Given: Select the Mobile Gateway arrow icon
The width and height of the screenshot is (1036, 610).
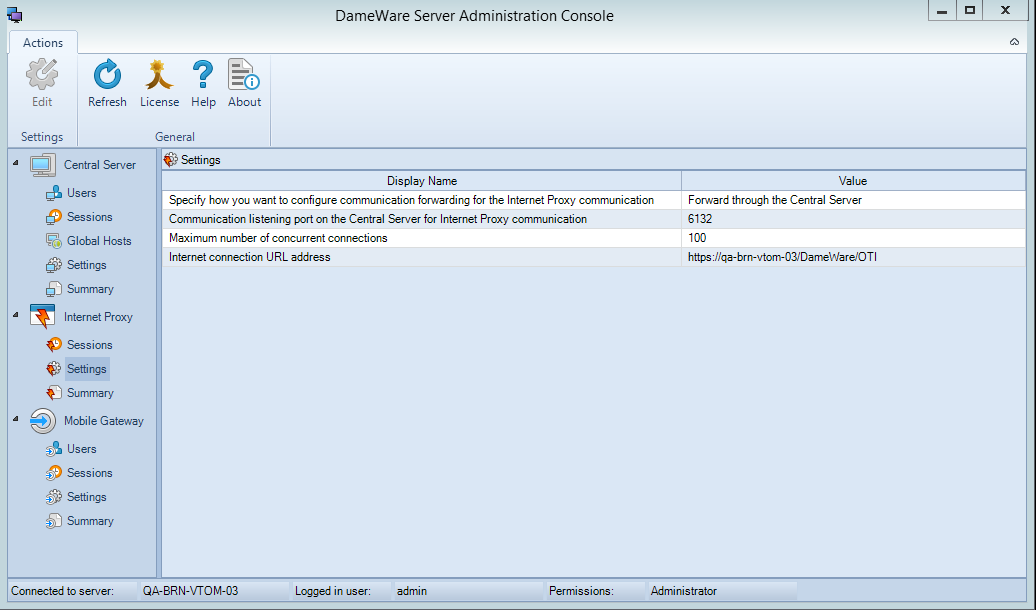Looking at the screenshot, I should click(x=43, y=421).
